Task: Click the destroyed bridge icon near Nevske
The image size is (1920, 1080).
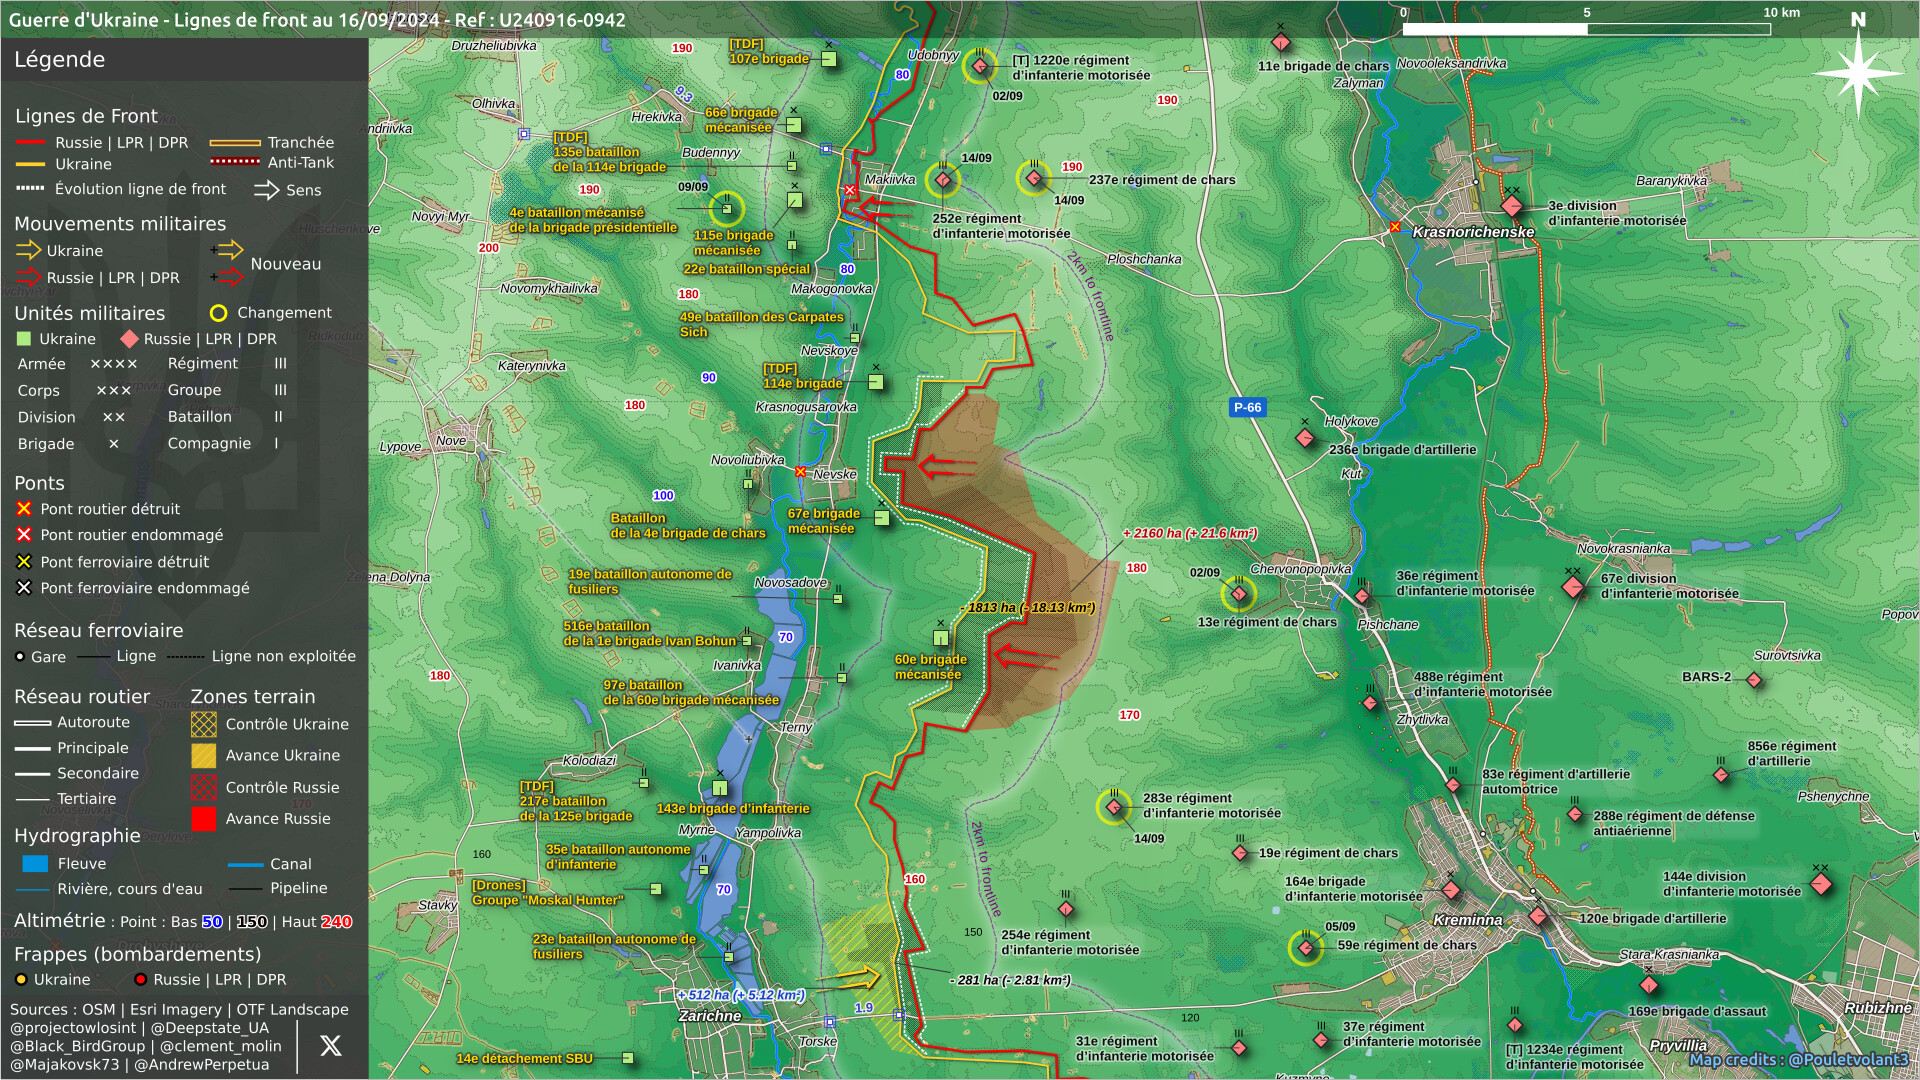Action: [800, 472]
